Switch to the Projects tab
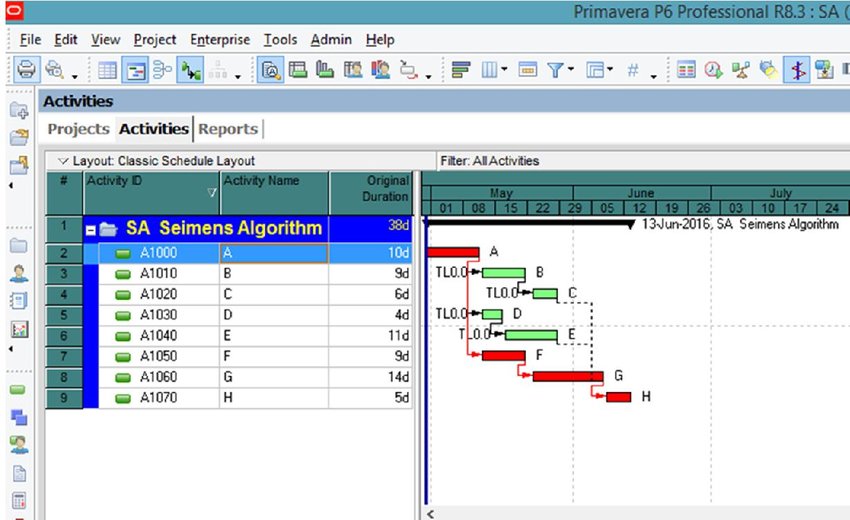The width and height of the screenshot is (850, 520). pos(79,129)
